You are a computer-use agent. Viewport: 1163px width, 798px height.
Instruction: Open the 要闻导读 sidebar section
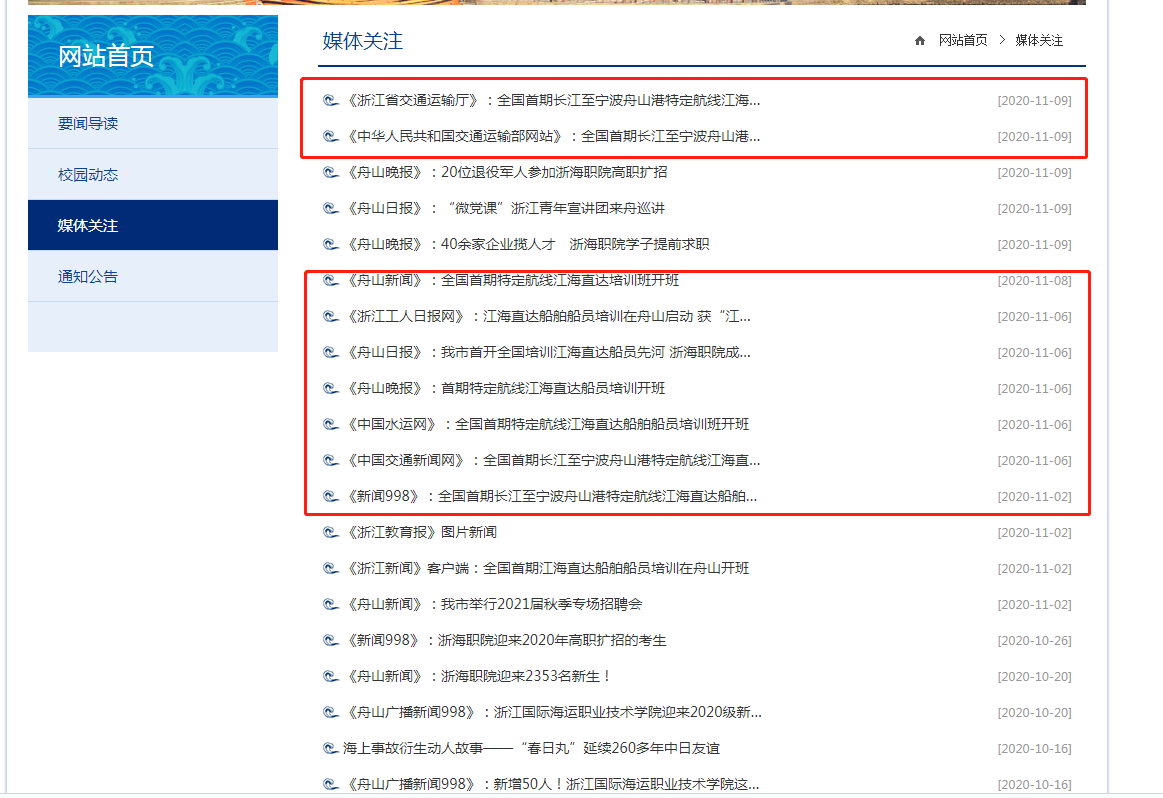tap(88, 123)
